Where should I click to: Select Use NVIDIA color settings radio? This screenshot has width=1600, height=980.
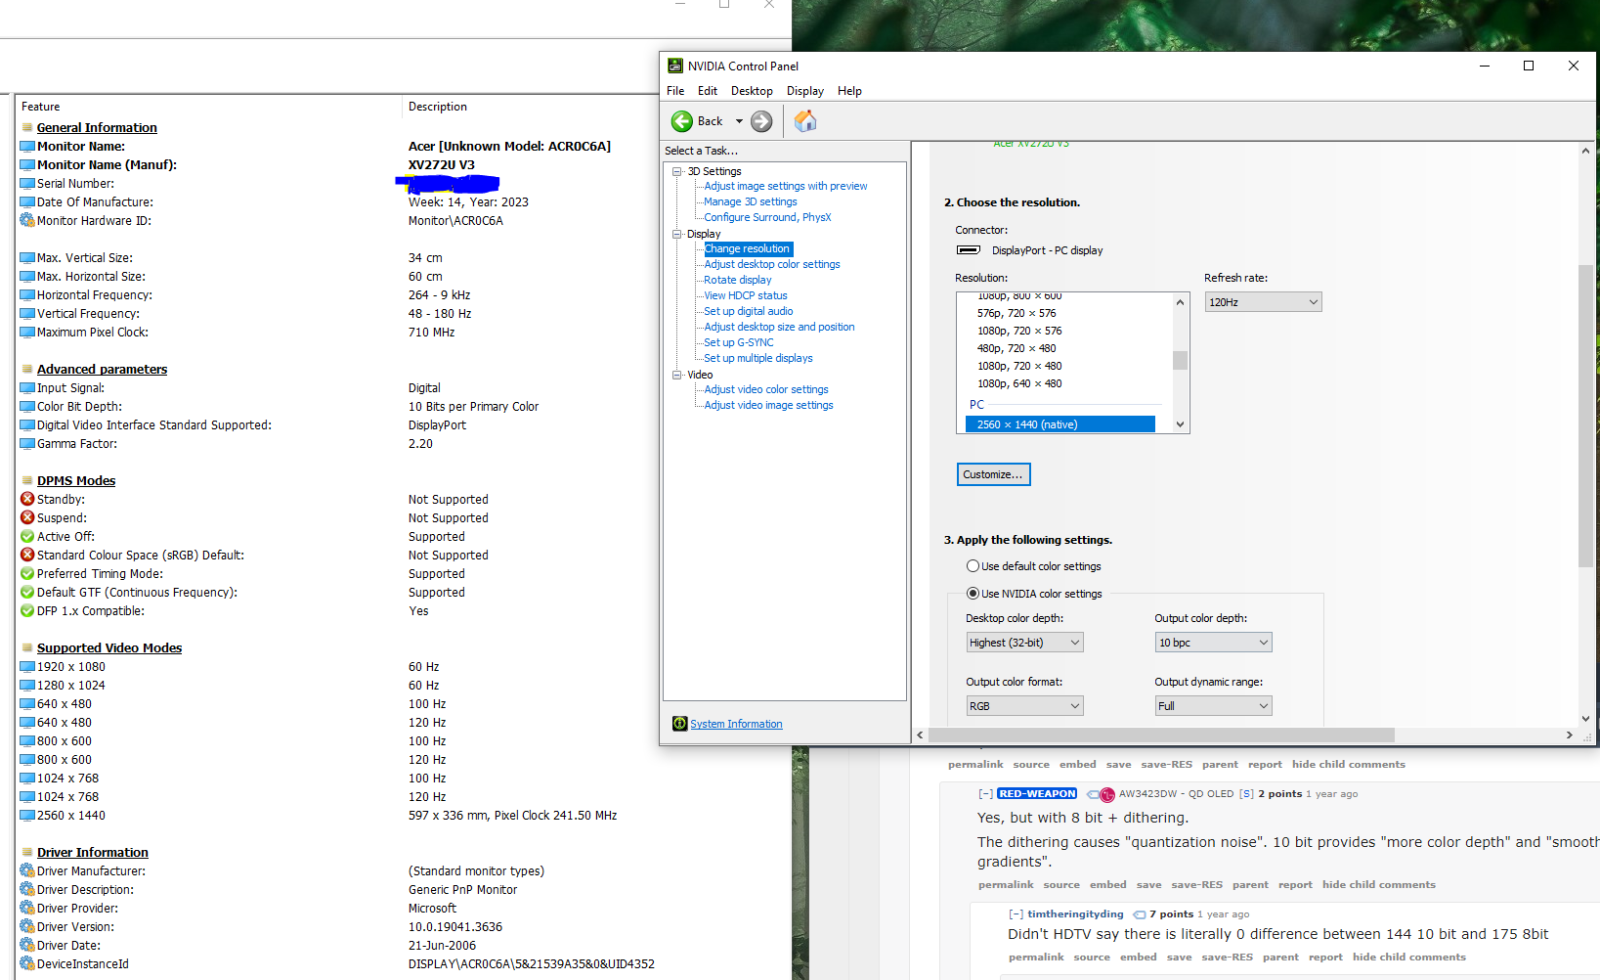click(973, 594)
